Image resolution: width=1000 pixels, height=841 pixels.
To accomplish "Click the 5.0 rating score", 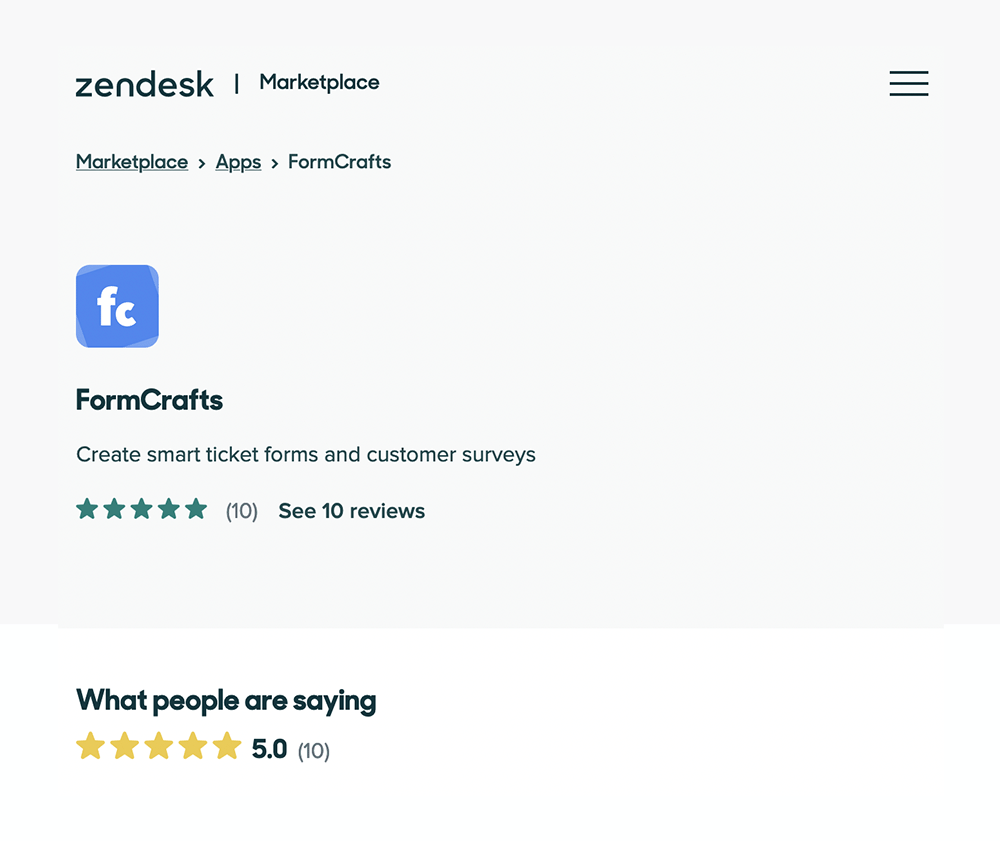I will (x=269, y=749).
